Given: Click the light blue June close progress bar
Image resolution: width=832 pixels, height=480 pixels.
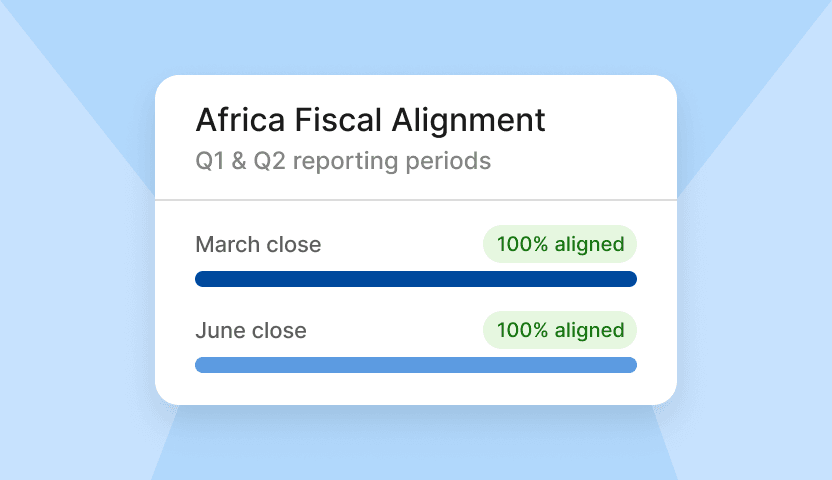Looking at the screenshot, I should 416,365.
